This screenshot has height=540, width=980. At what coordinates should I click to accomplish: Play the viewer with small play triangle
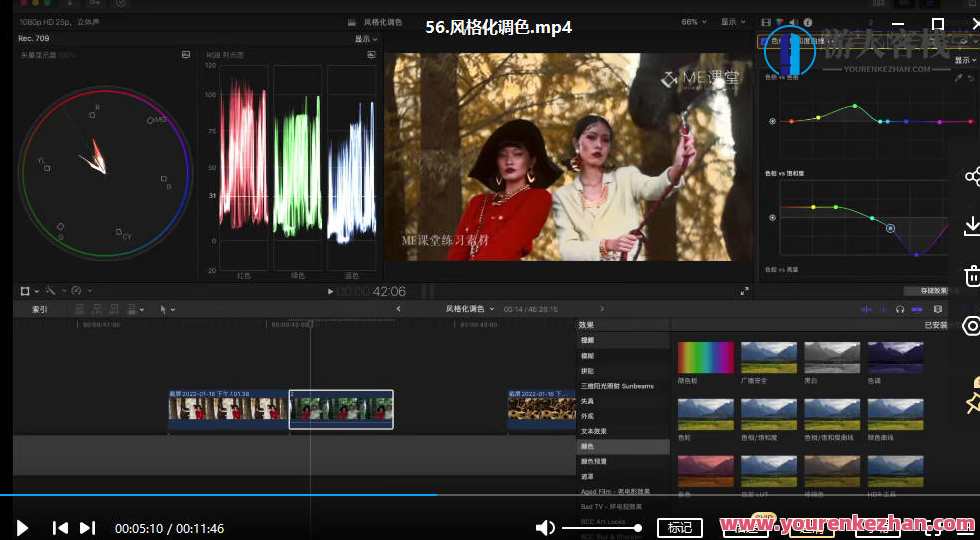(x=330, y=291)
